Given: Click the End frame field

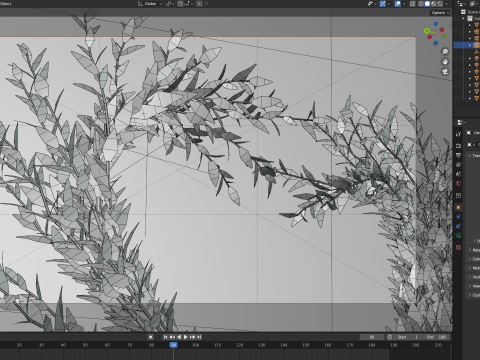Looking at the screenshot, I should (435, 337).
